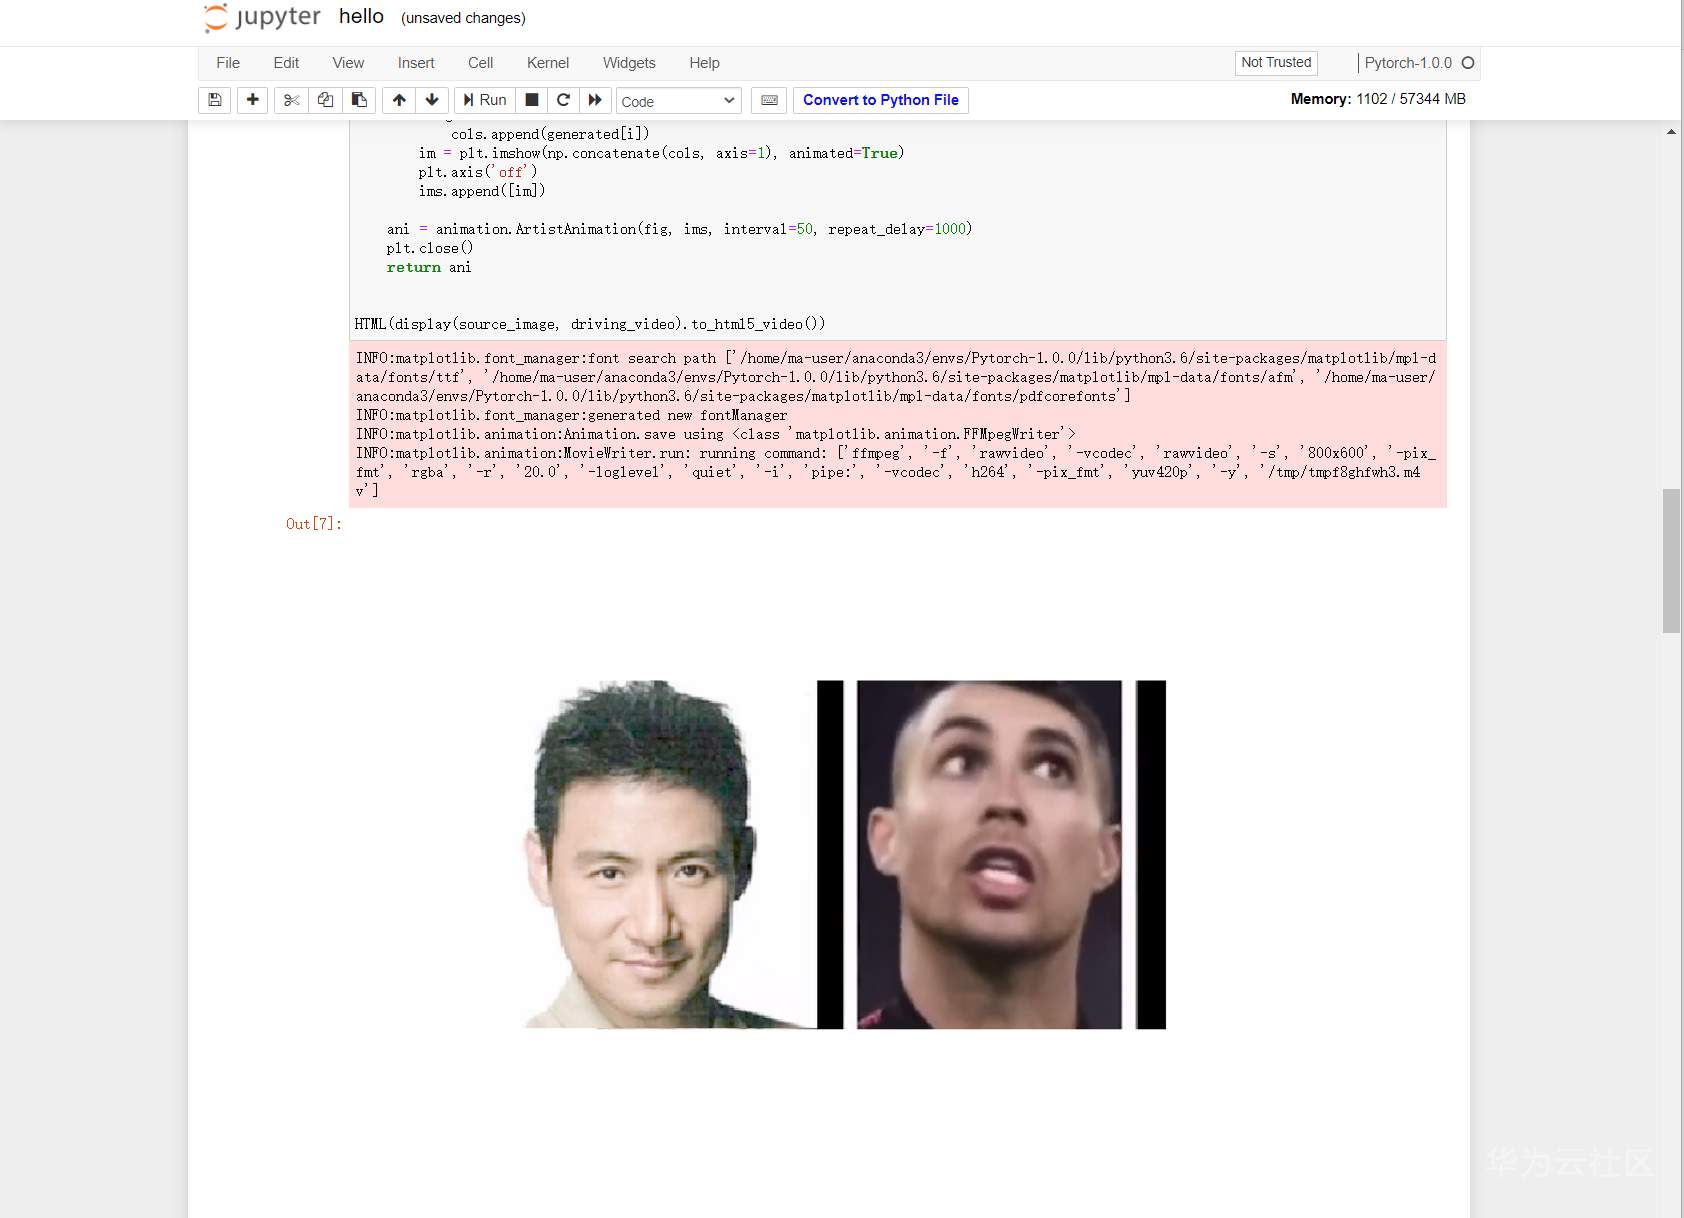This screenshot has height=1218, width=1684.
Task: Open the command palette keyboard icon
Action: (x=769, y=99)
